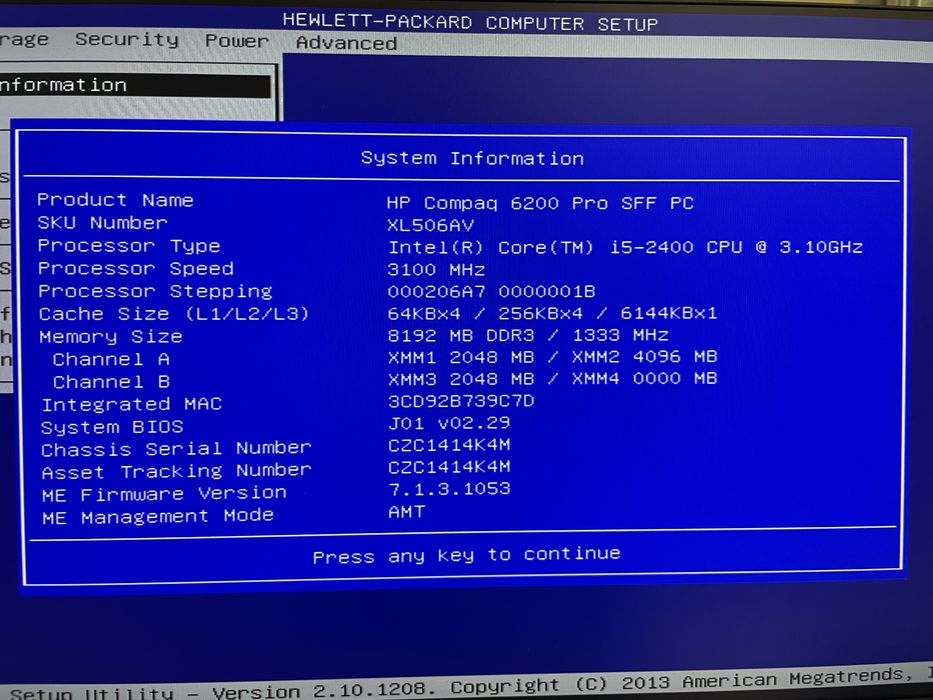Select MAC address '3CD92B739C7D'
The width and height of the screenshot is (933, 700).
point(461,401)
